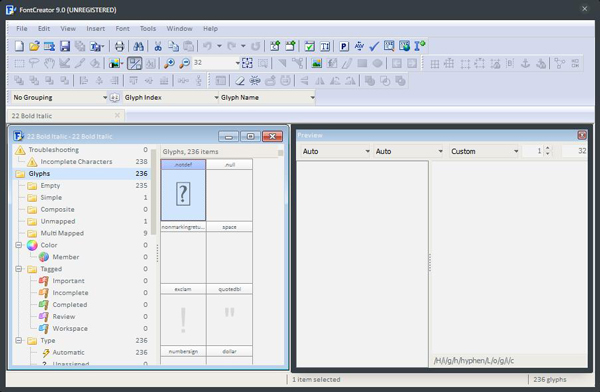This screenshot has height=392, width=600.
Task: Click the Preview text input field at bottom
Action: coord(509,361)
